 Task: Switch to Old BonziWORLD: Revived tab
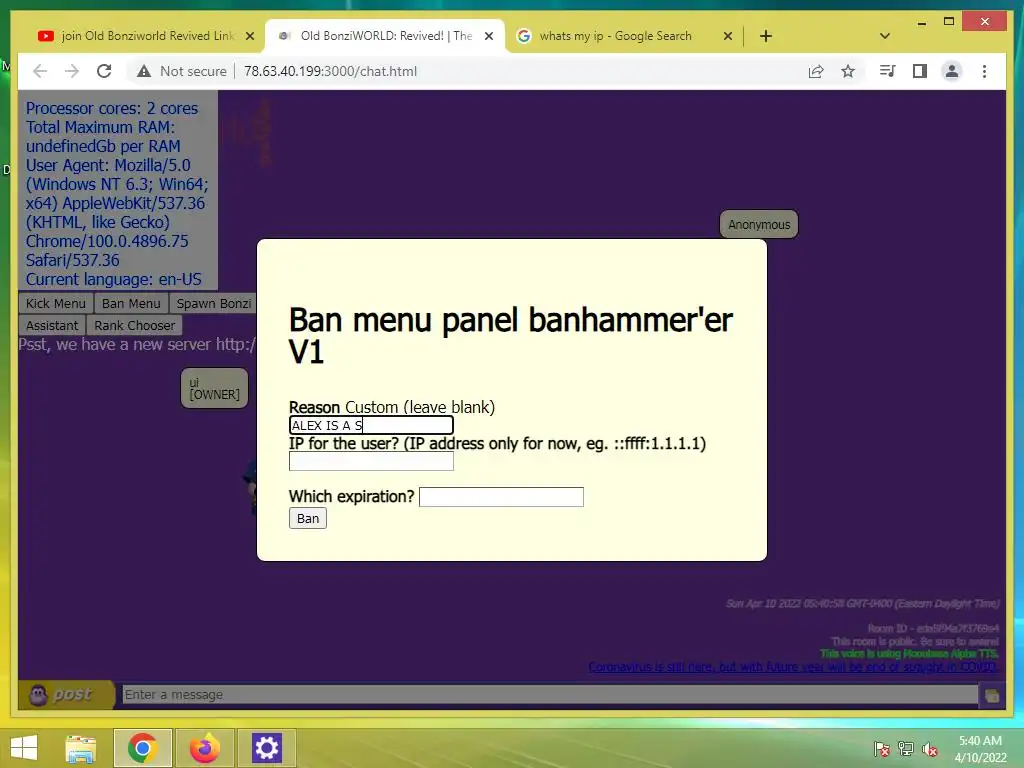[x=386, y=36]
